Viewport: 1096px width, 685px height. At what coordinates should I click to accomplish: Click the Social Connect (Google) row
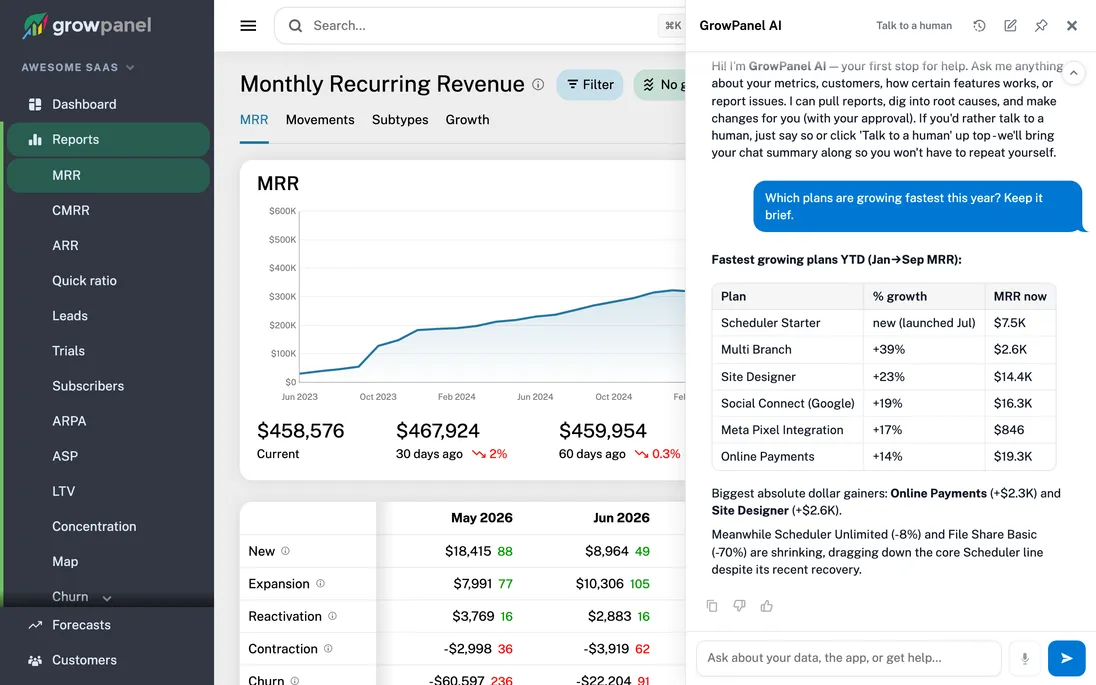point(884,403)
